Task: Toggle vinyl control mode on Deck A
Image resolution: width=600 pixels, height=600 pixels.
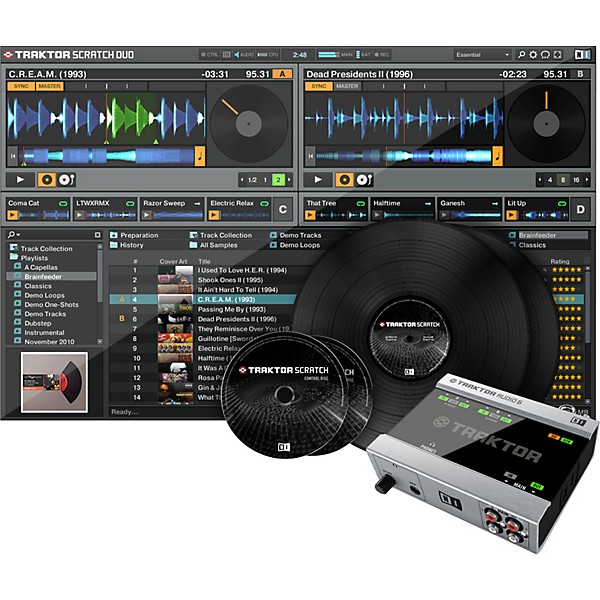Action: 47,179
